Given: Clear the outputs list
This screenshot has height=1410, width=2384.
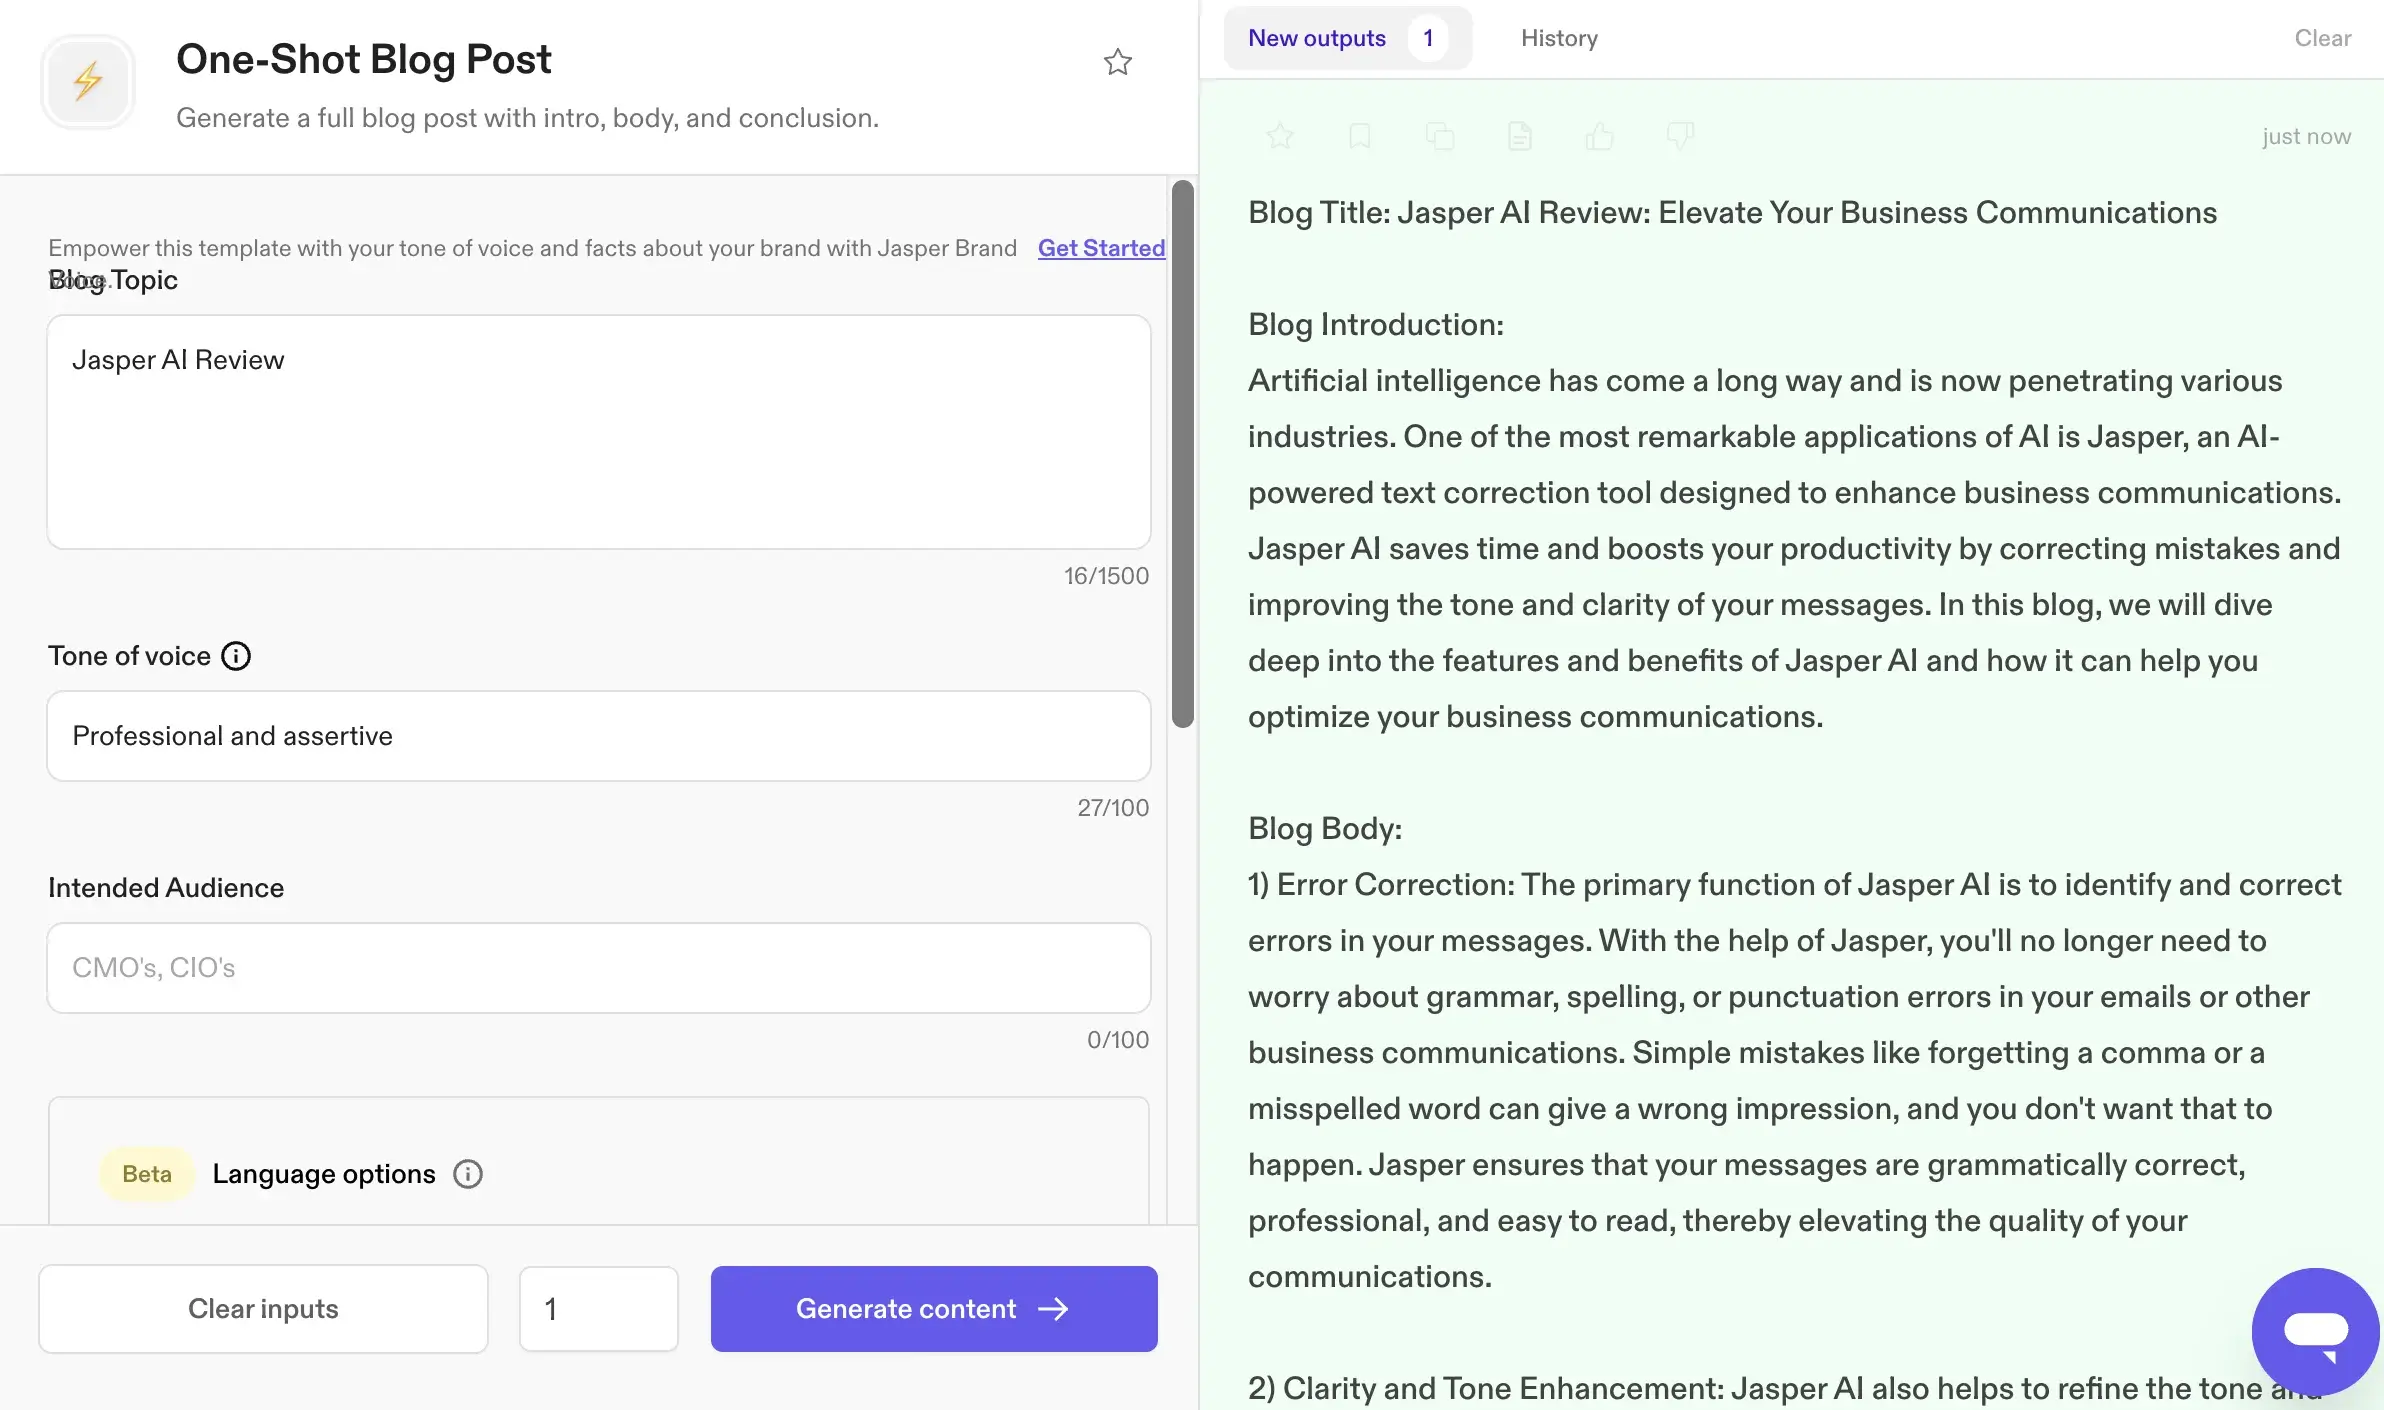Looking at the screenshot, I should [x=2322, y=38].
